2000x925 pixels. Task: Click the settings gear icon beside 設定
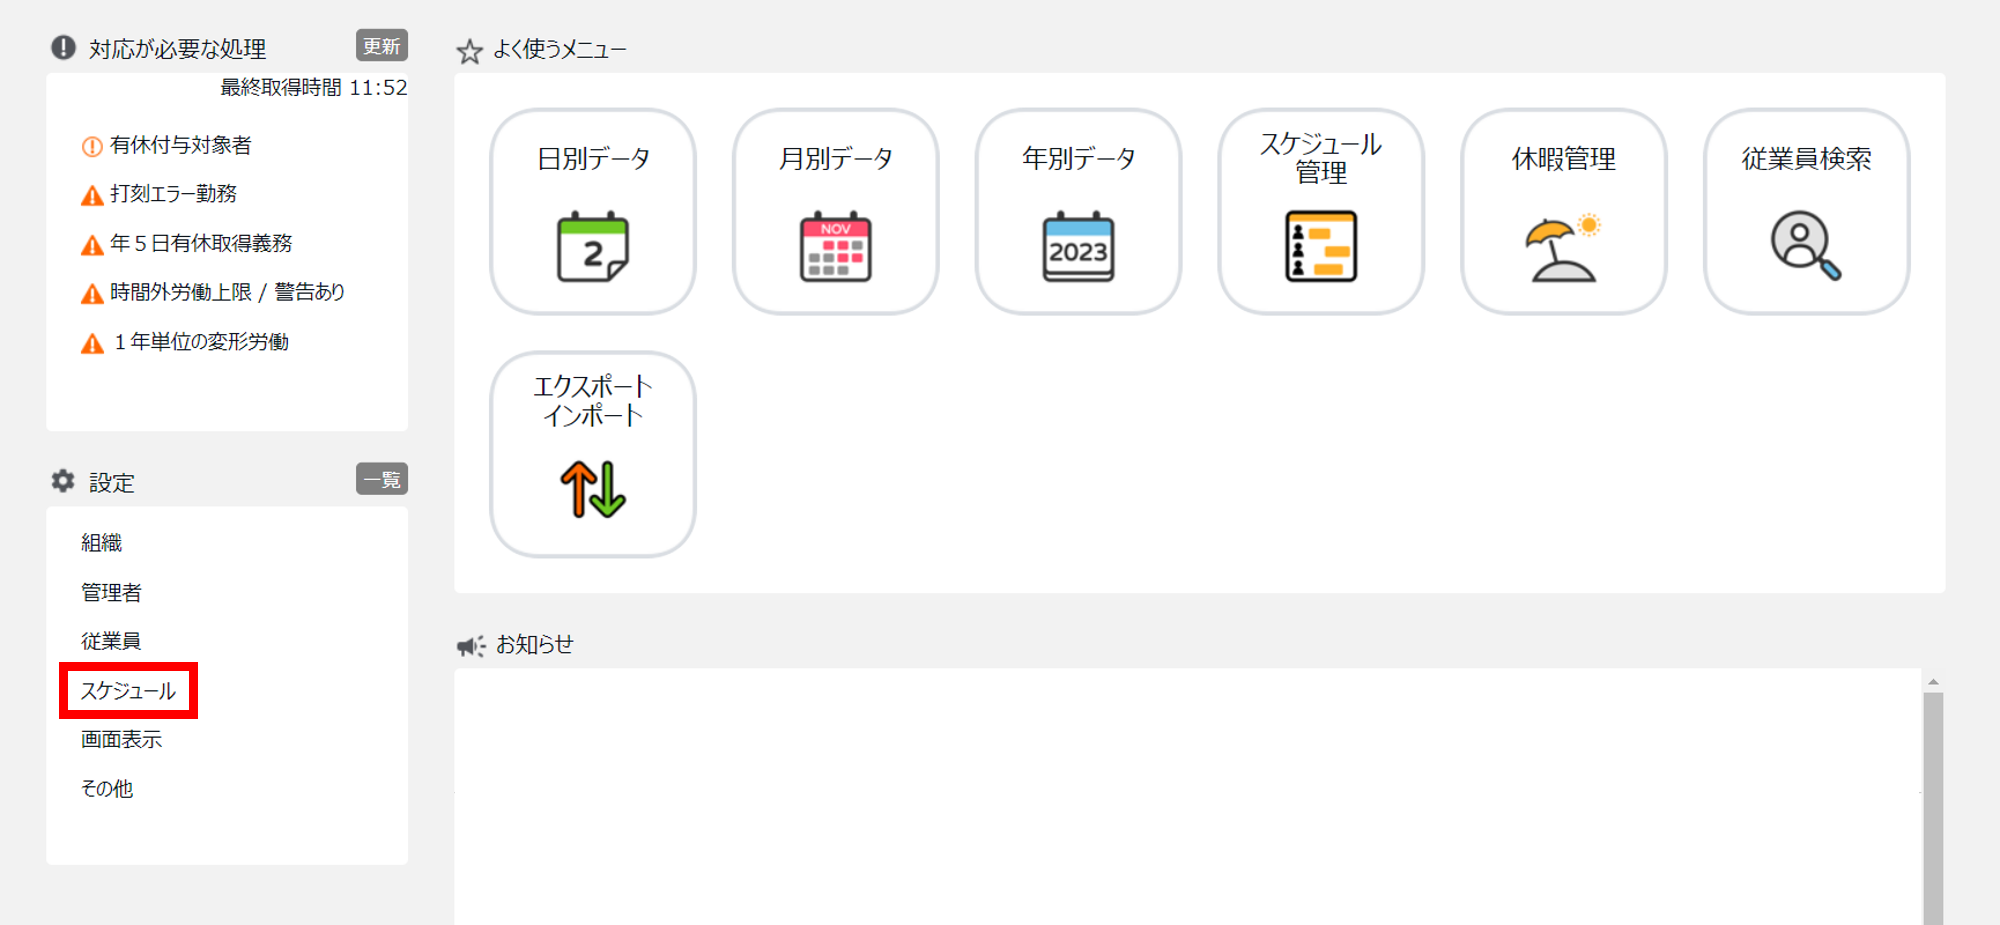pos(63,481)
